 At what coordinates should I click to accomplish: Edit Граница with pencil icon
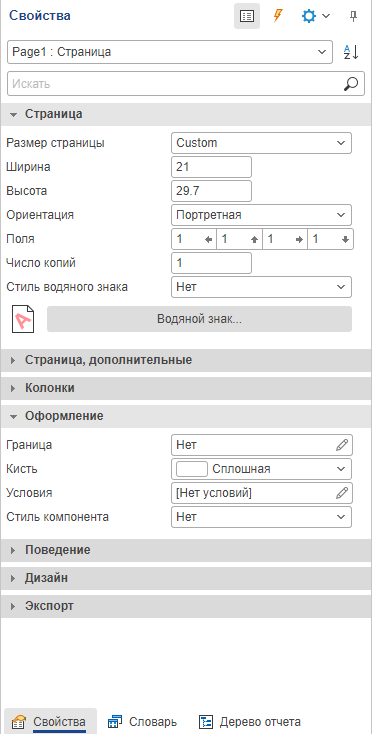pyautogui.click(x=342, y=445)
